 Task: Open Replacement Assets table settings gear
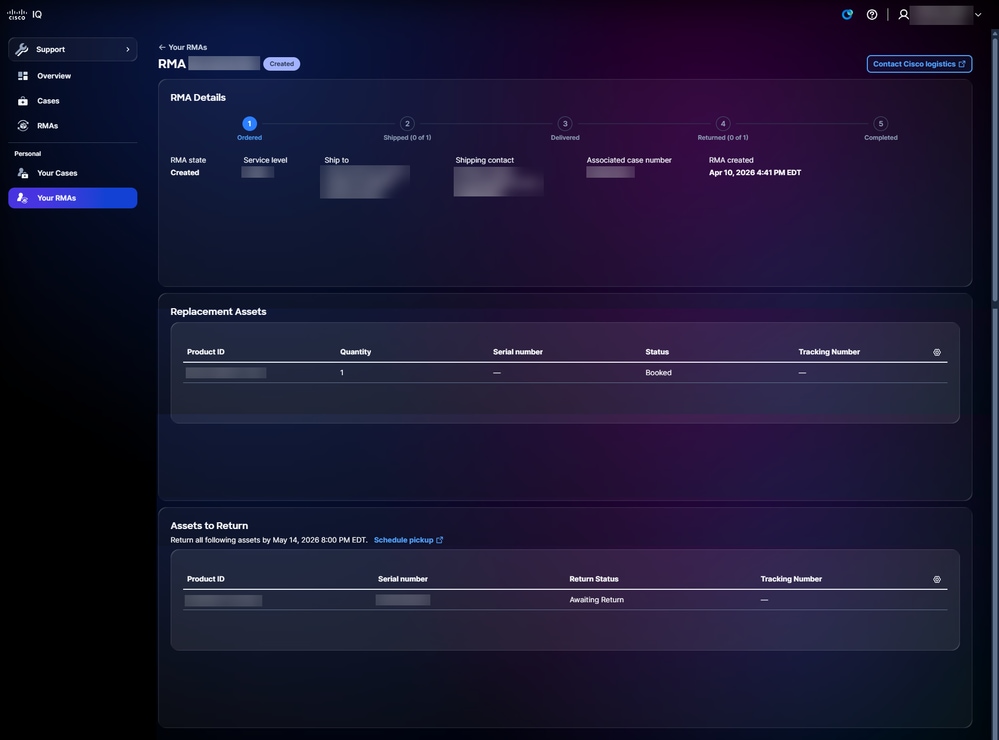point(937,352)
